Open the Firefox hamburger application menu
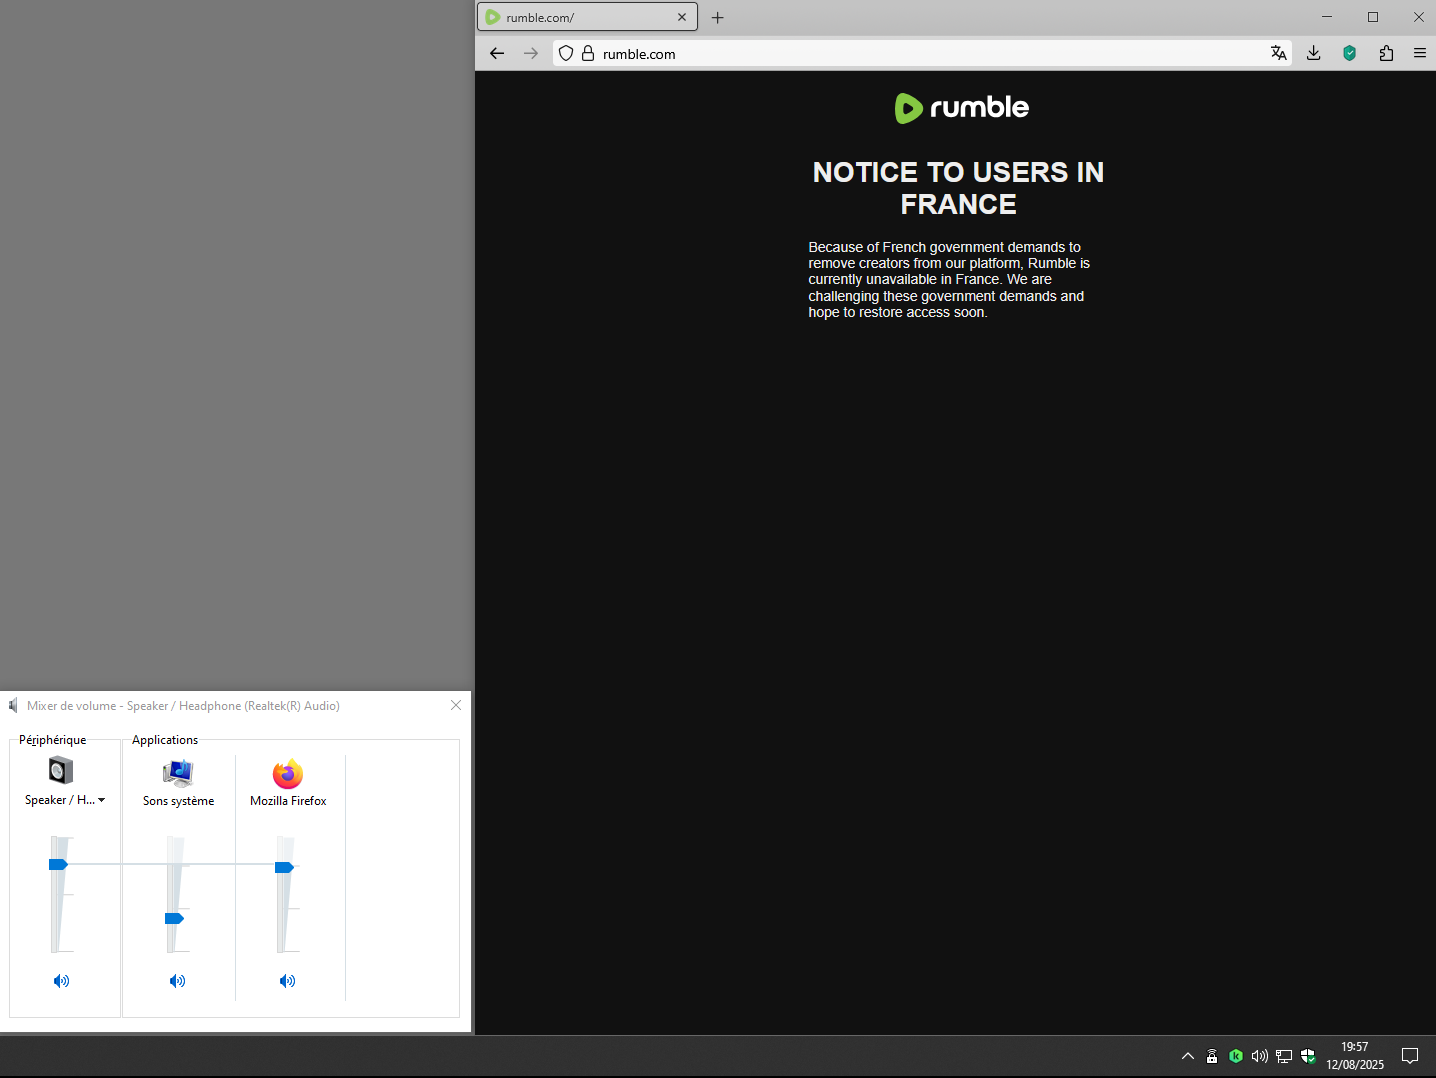The width and height of the screenshot is (1436, 1078). coord(1420,53)
